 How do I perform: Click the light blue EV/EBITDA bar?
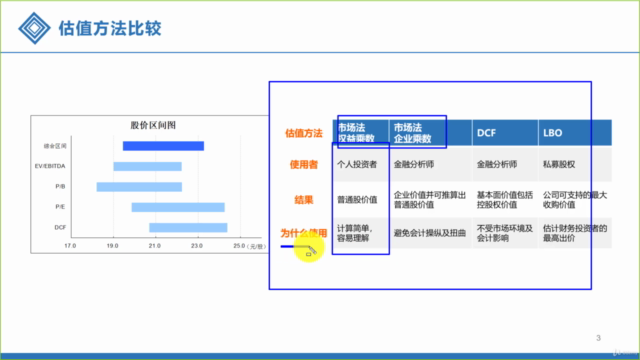(x=147, y=166)
